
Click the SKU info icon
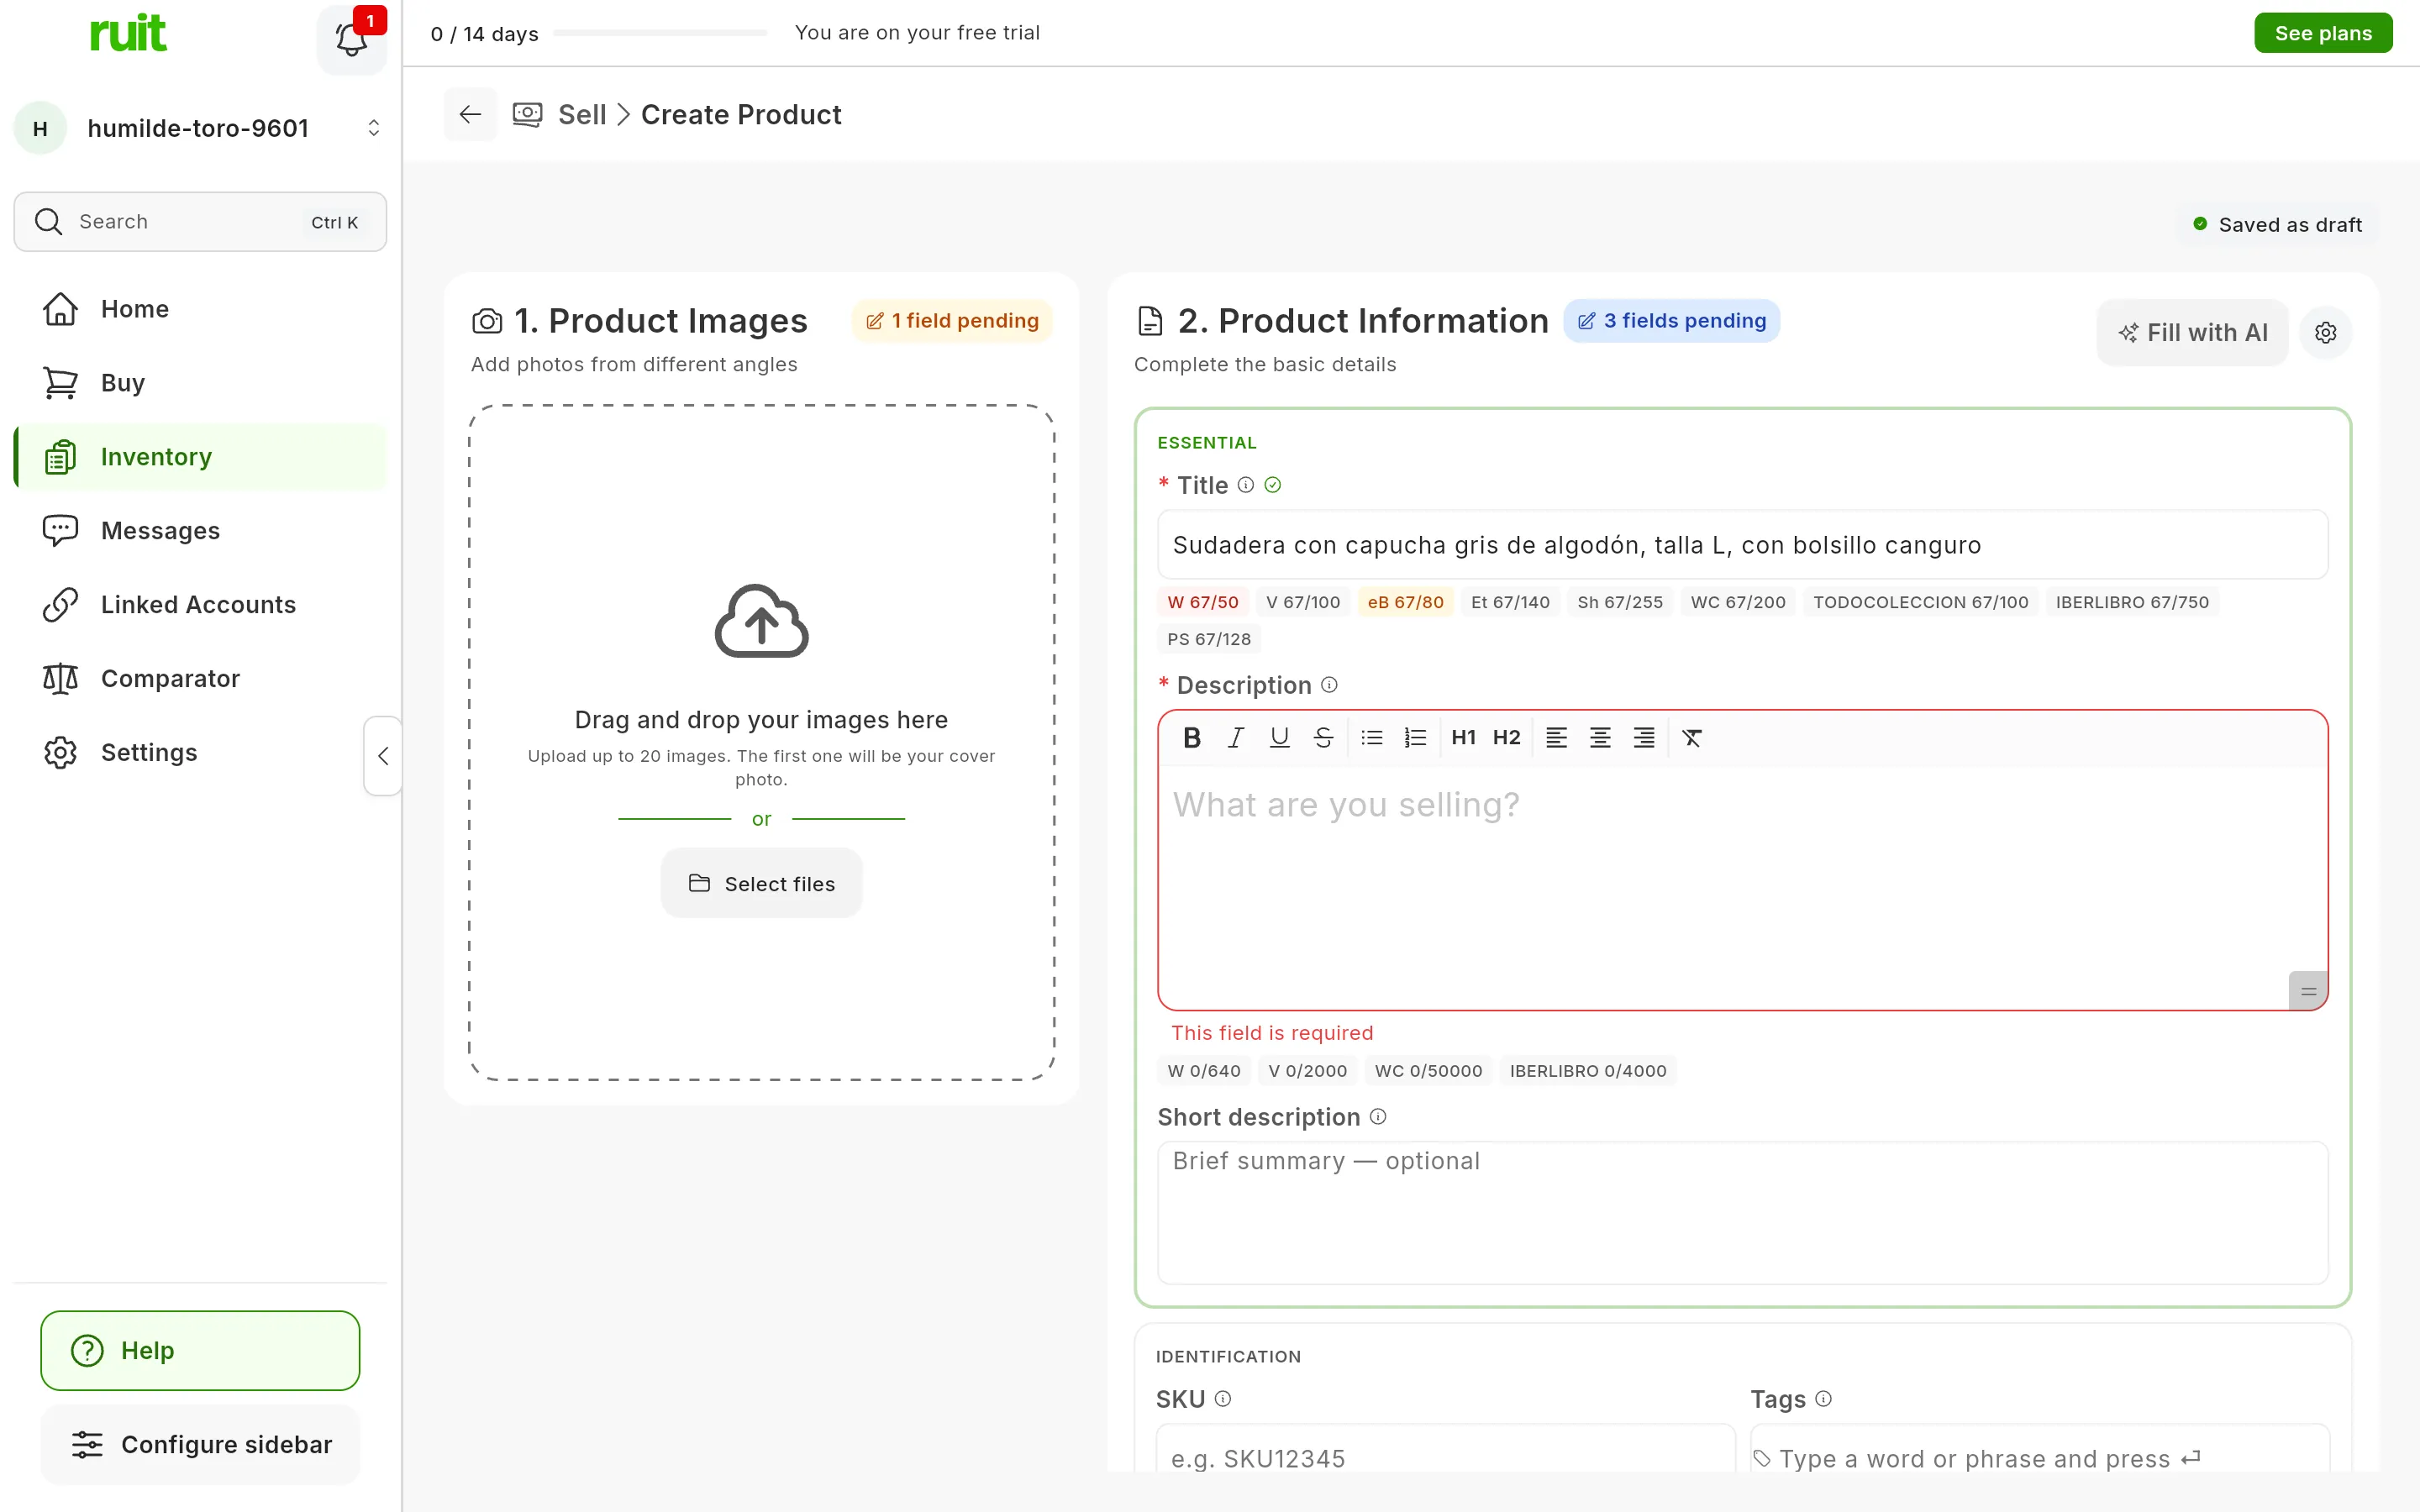click(x=1223, y=1399)
